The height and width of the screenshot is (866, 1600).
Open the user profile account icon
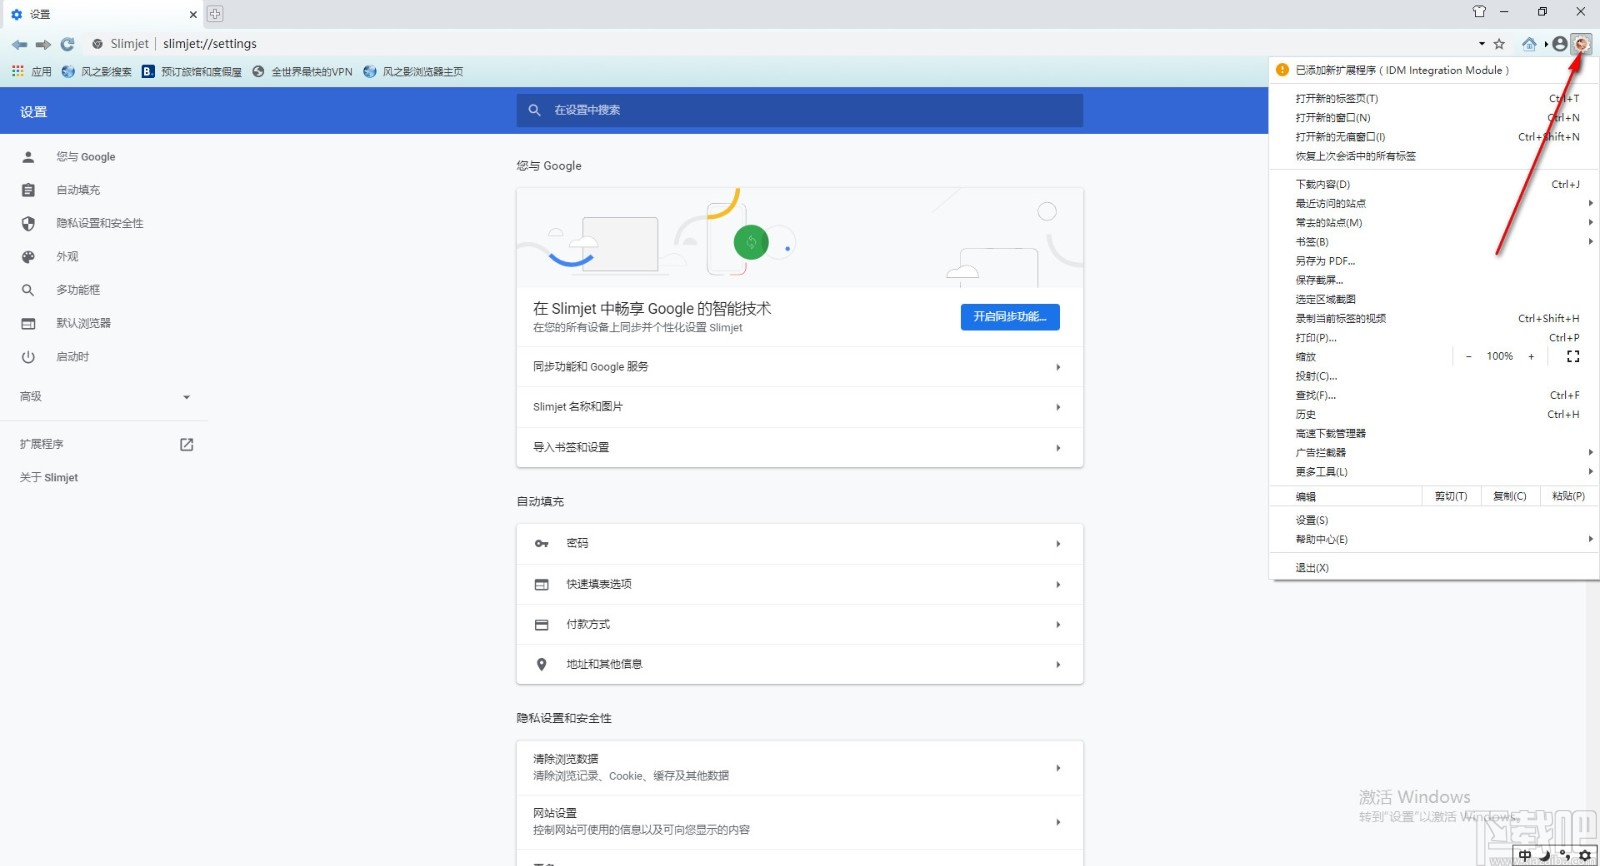1560,44
